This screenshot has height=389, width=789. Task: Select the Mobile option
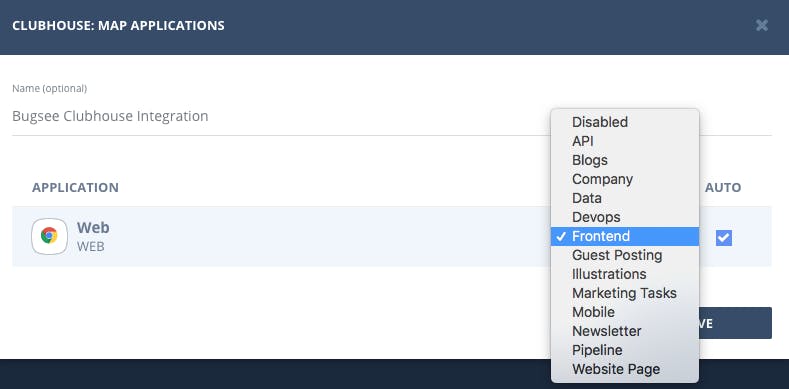(x=625, y=312)
